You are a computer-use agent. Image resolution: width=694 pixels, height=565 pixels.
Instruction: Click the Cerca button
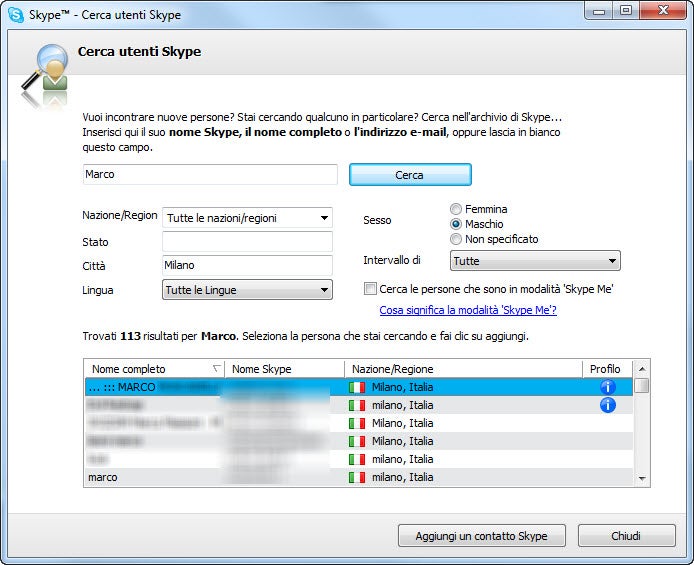pos(410,175)
